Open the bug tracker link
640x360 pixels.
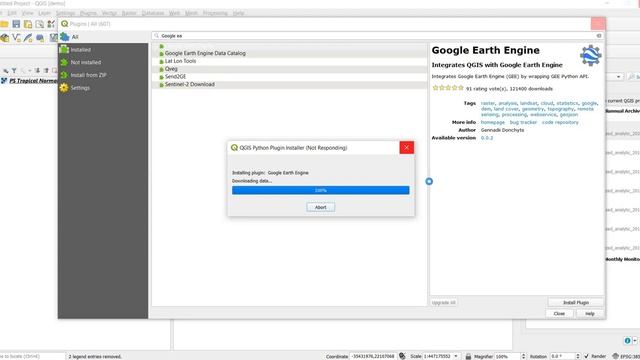523,122
